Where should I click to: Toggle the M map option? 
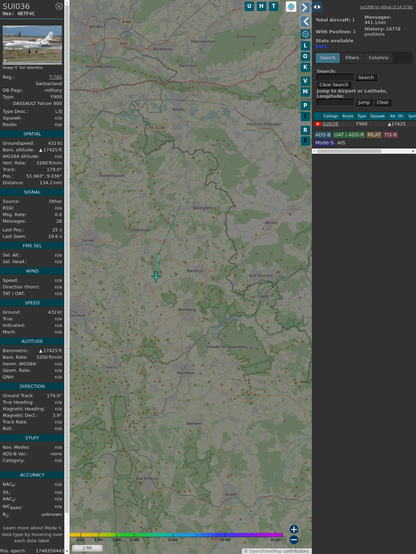point(305,92)
